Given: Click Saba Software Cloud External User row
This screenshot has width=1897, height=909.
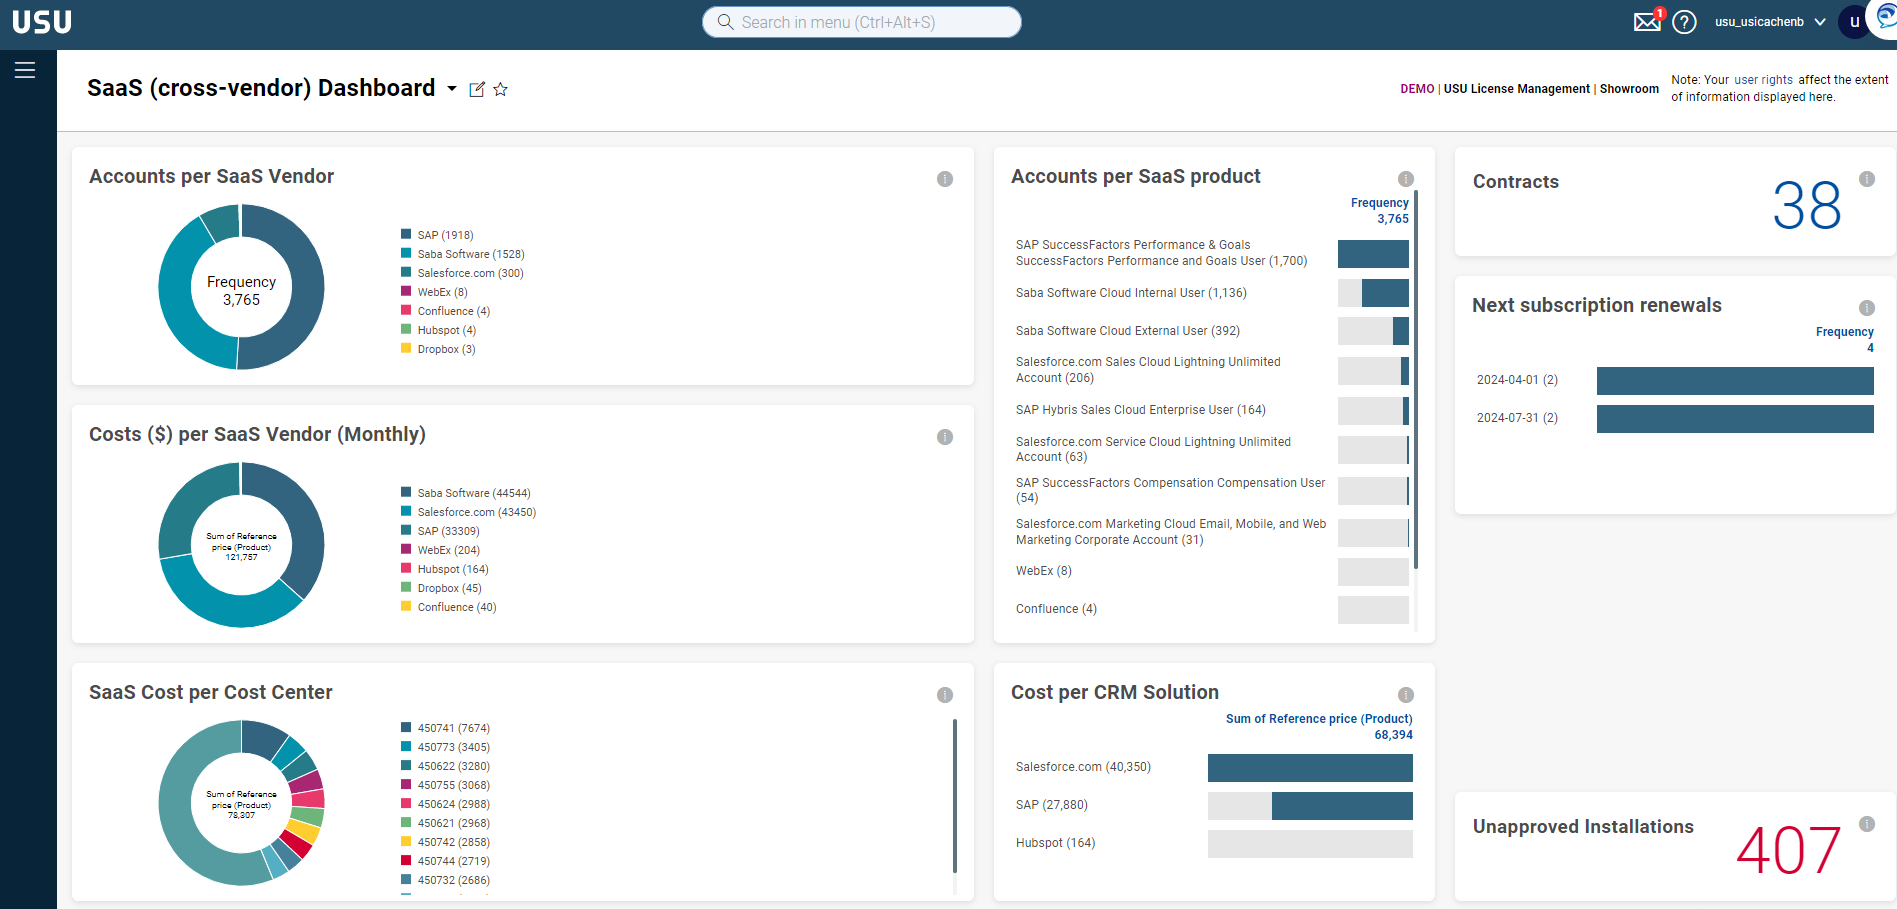Looking at the screenshot, I should pos(1212,331).
